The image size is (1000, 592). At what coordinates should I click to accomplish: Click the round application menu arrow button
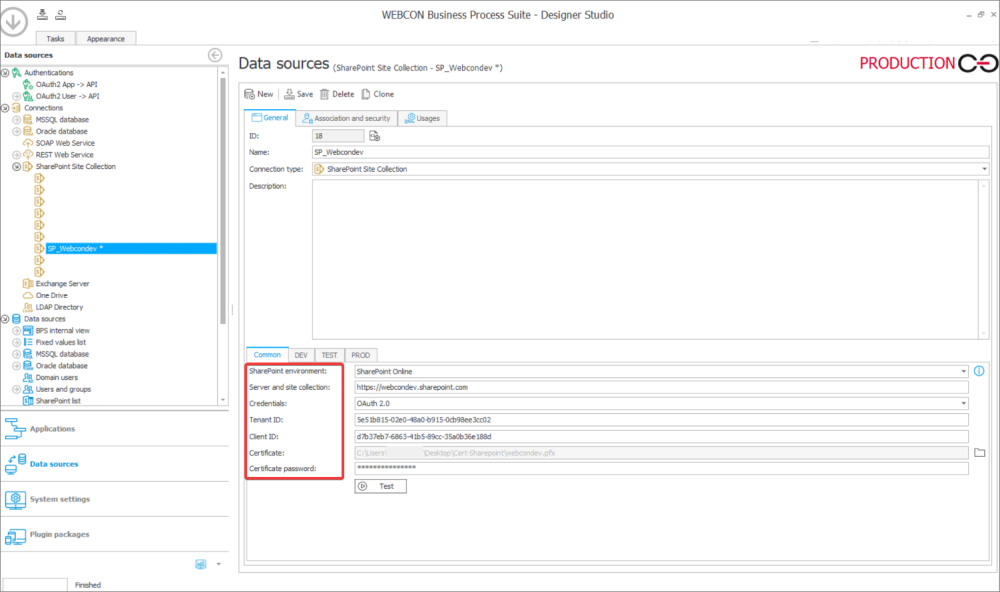point(15,22)
